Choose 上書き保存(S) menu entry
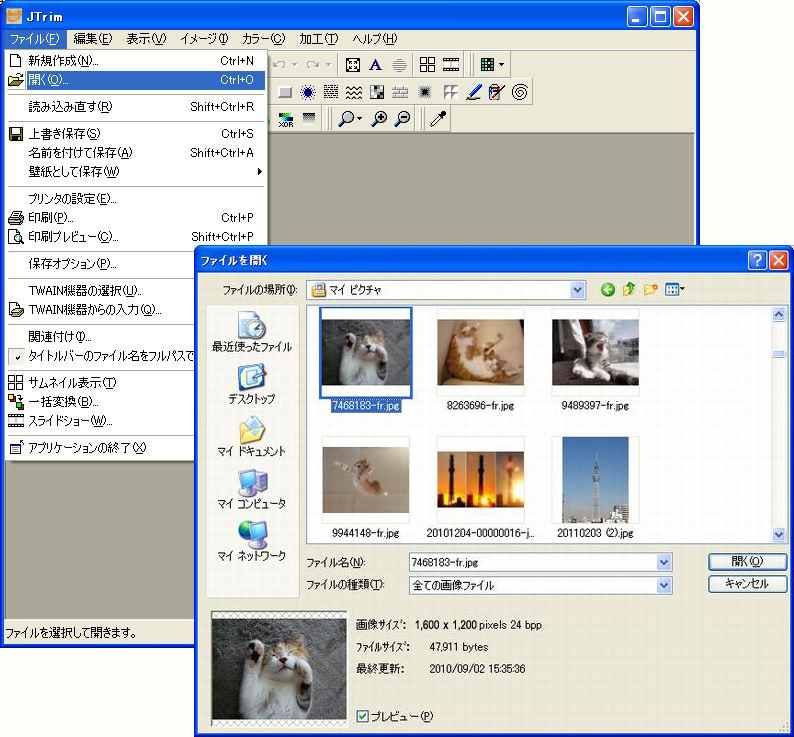Viewport: 794px width, 737px height. (x=136, y=134)
